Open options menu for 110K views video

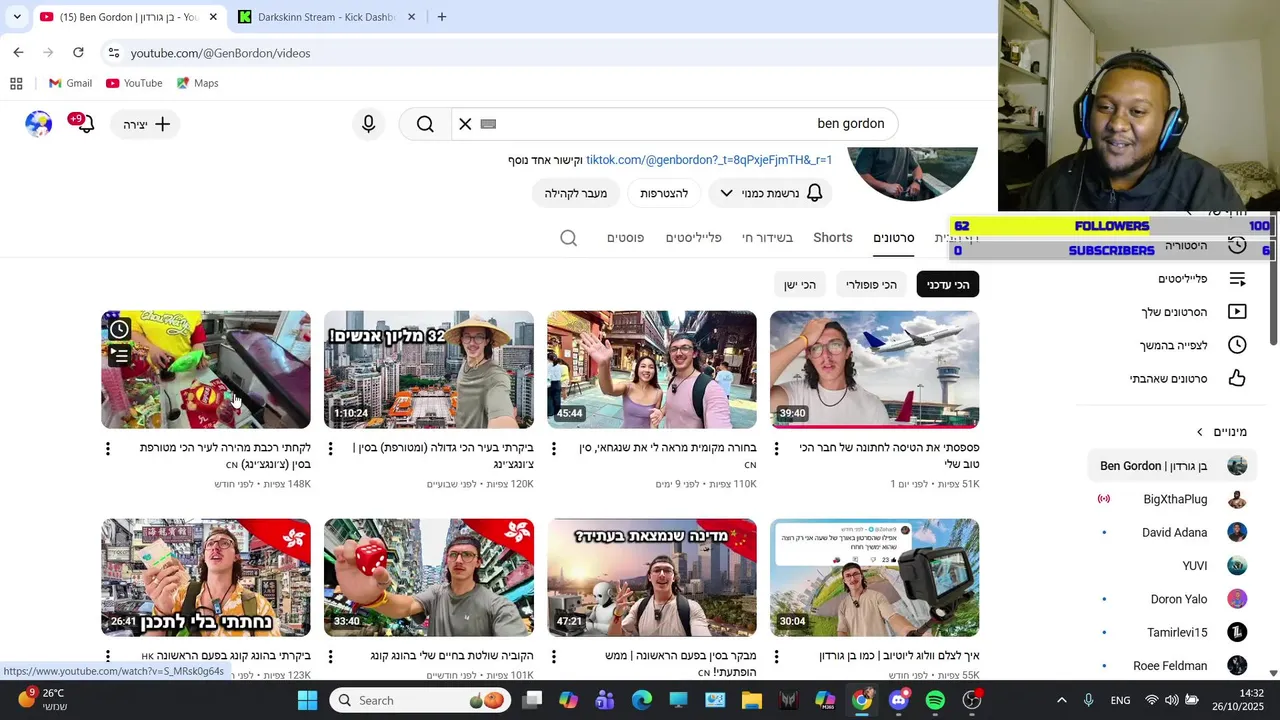(x=554, y=449)
